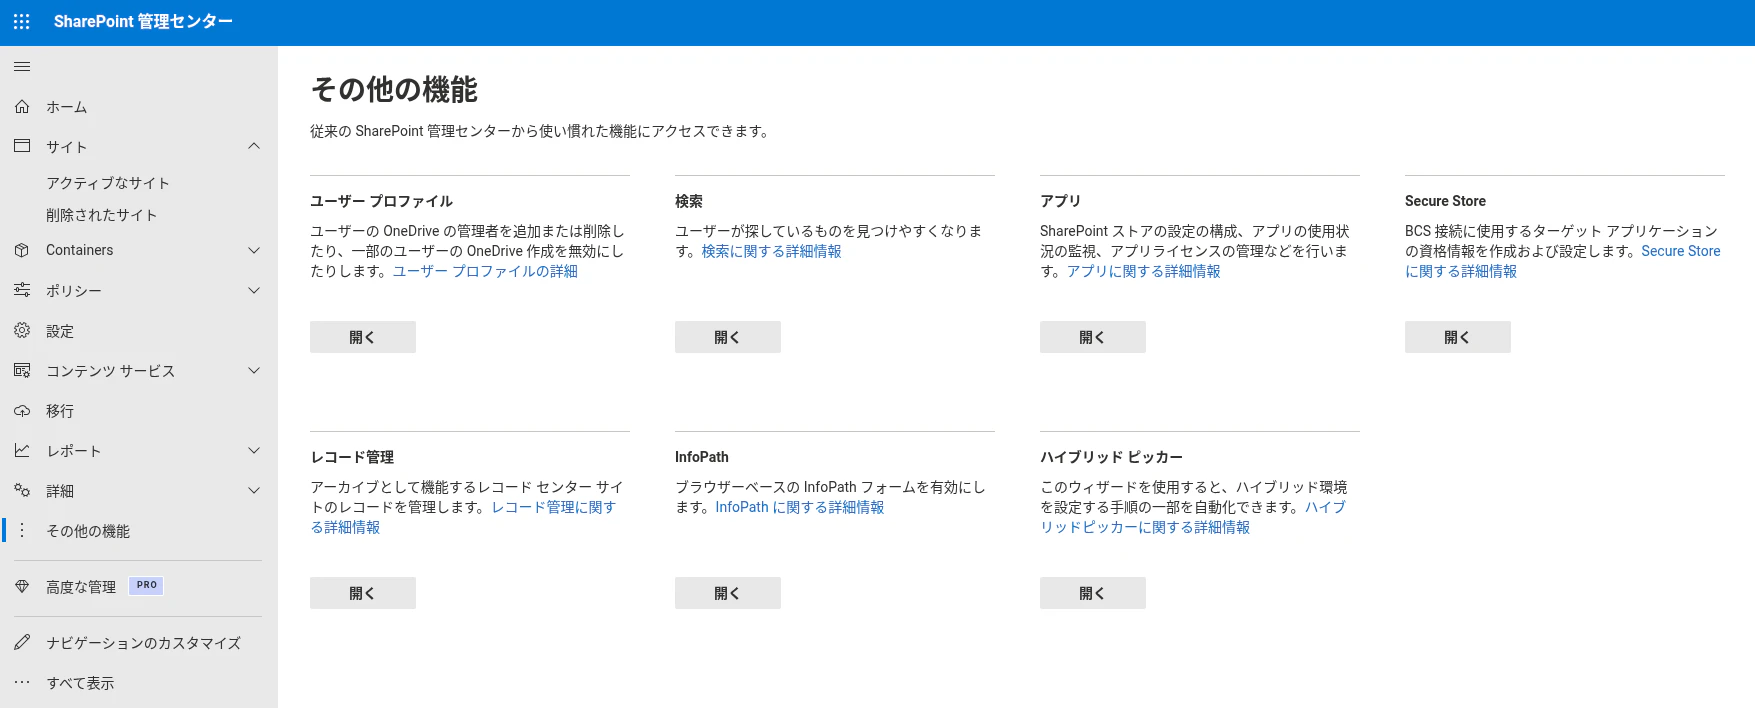
Task: Click the Secure Store card heading
Action: (1445, 201)
